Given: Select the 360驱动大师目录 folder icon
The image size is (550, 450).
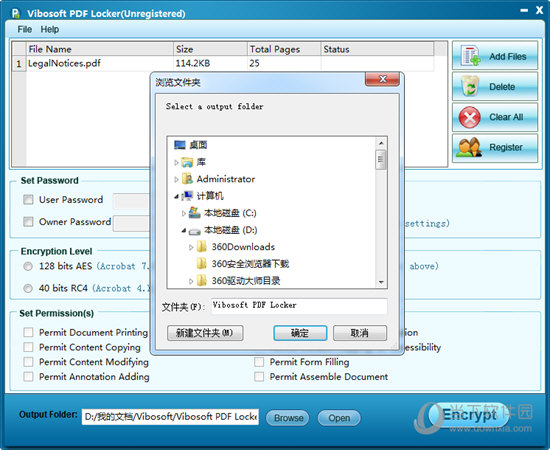Looking at the screenshot, I should point(202,280).
